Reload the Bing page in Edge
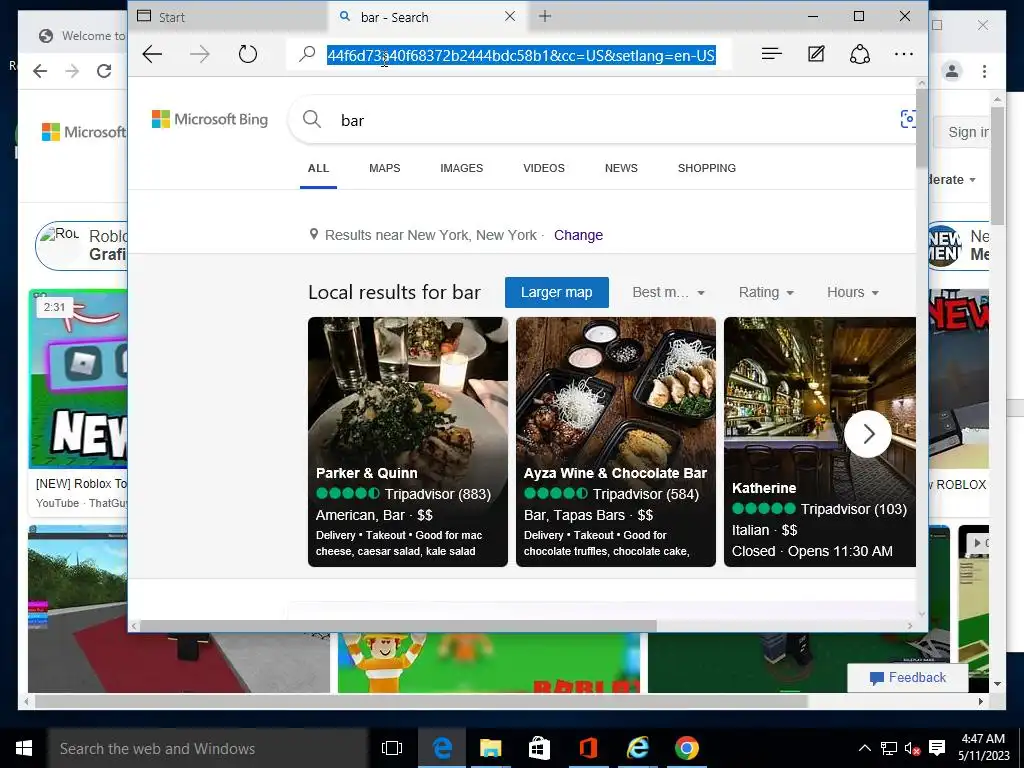This screenshot has height=768, width=1024. (x=248, y=54)
